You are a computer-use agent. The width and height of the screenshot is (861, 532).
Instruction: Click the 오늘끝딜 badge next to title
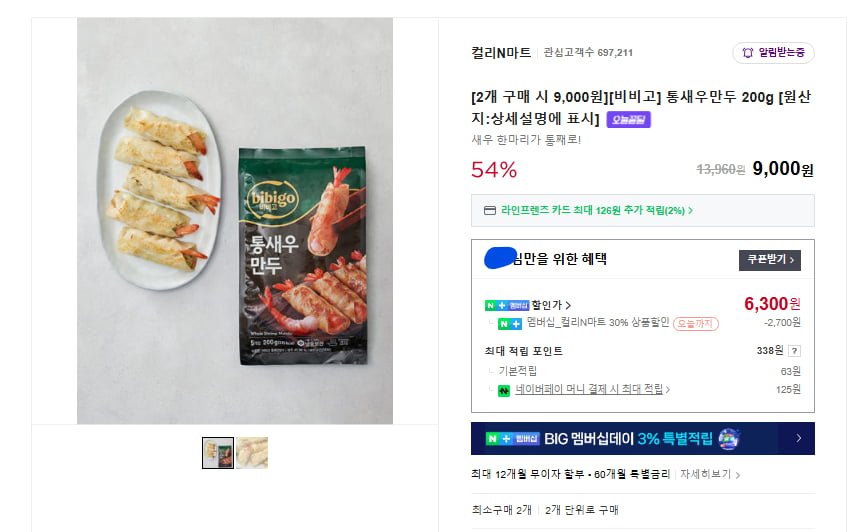point(628,120)
